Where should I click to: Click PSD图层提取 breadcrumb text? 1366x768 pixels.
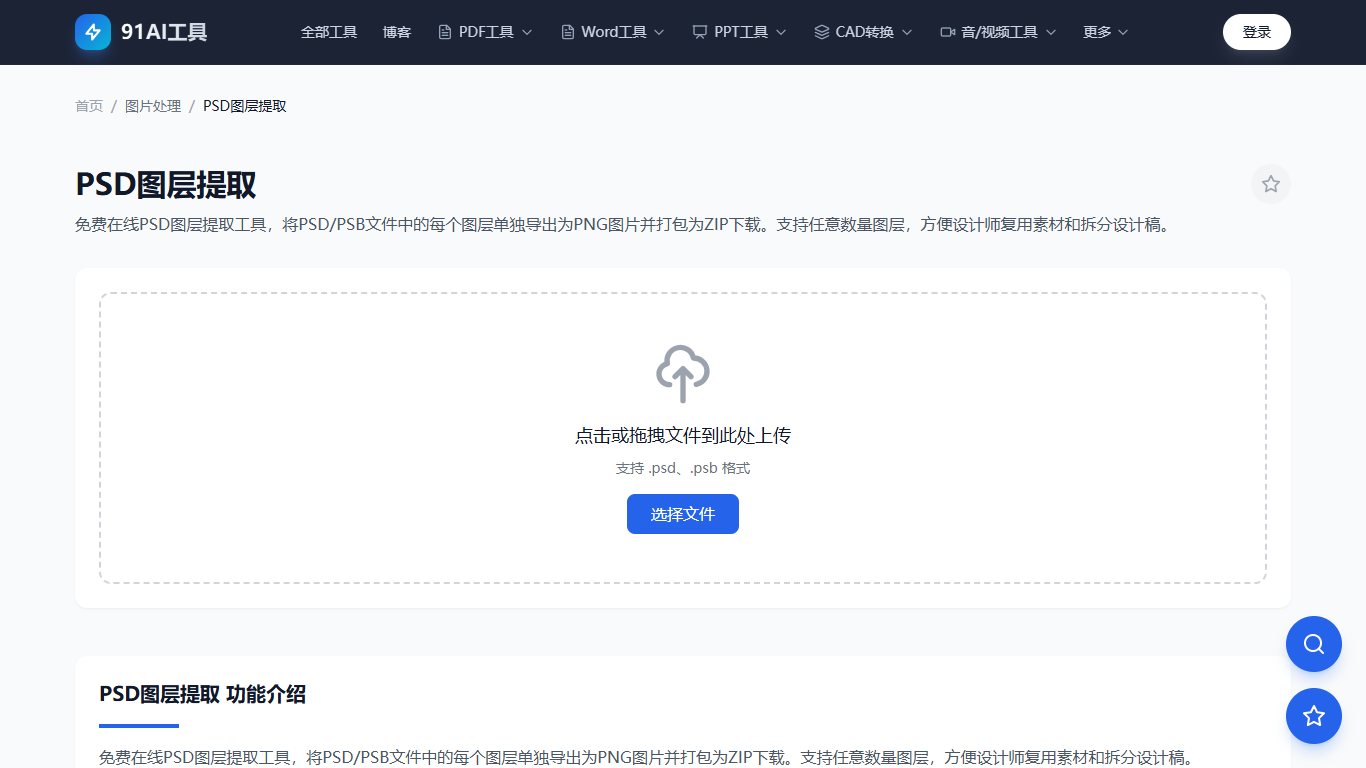click(245, 106)
